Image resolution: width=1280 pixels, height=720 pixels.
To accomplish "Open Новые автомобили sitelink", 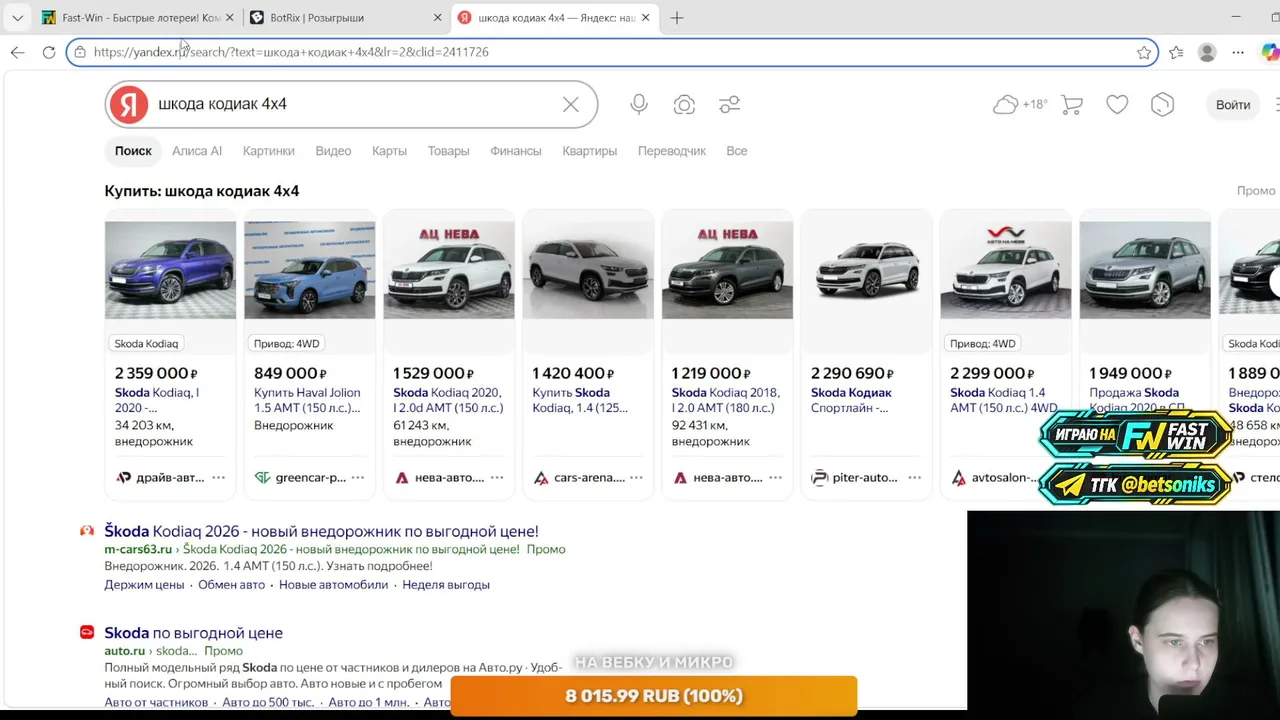I will [x=333, y=585].
